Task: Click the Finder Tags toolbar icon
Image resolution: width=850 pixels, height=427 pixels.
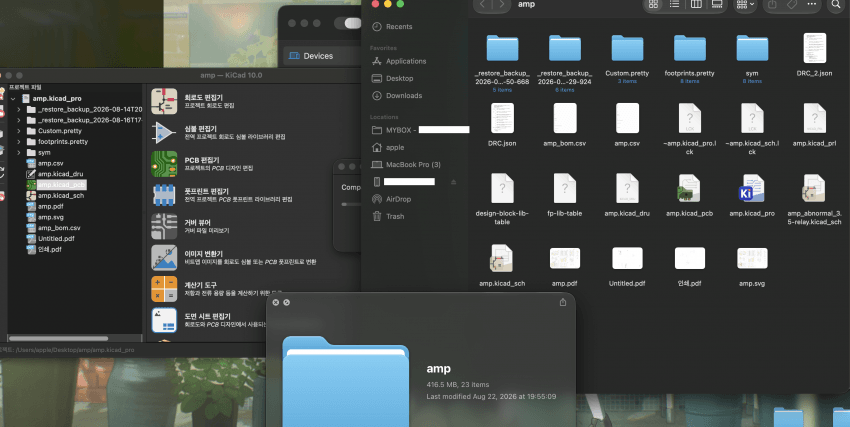Action: [791, 4]
